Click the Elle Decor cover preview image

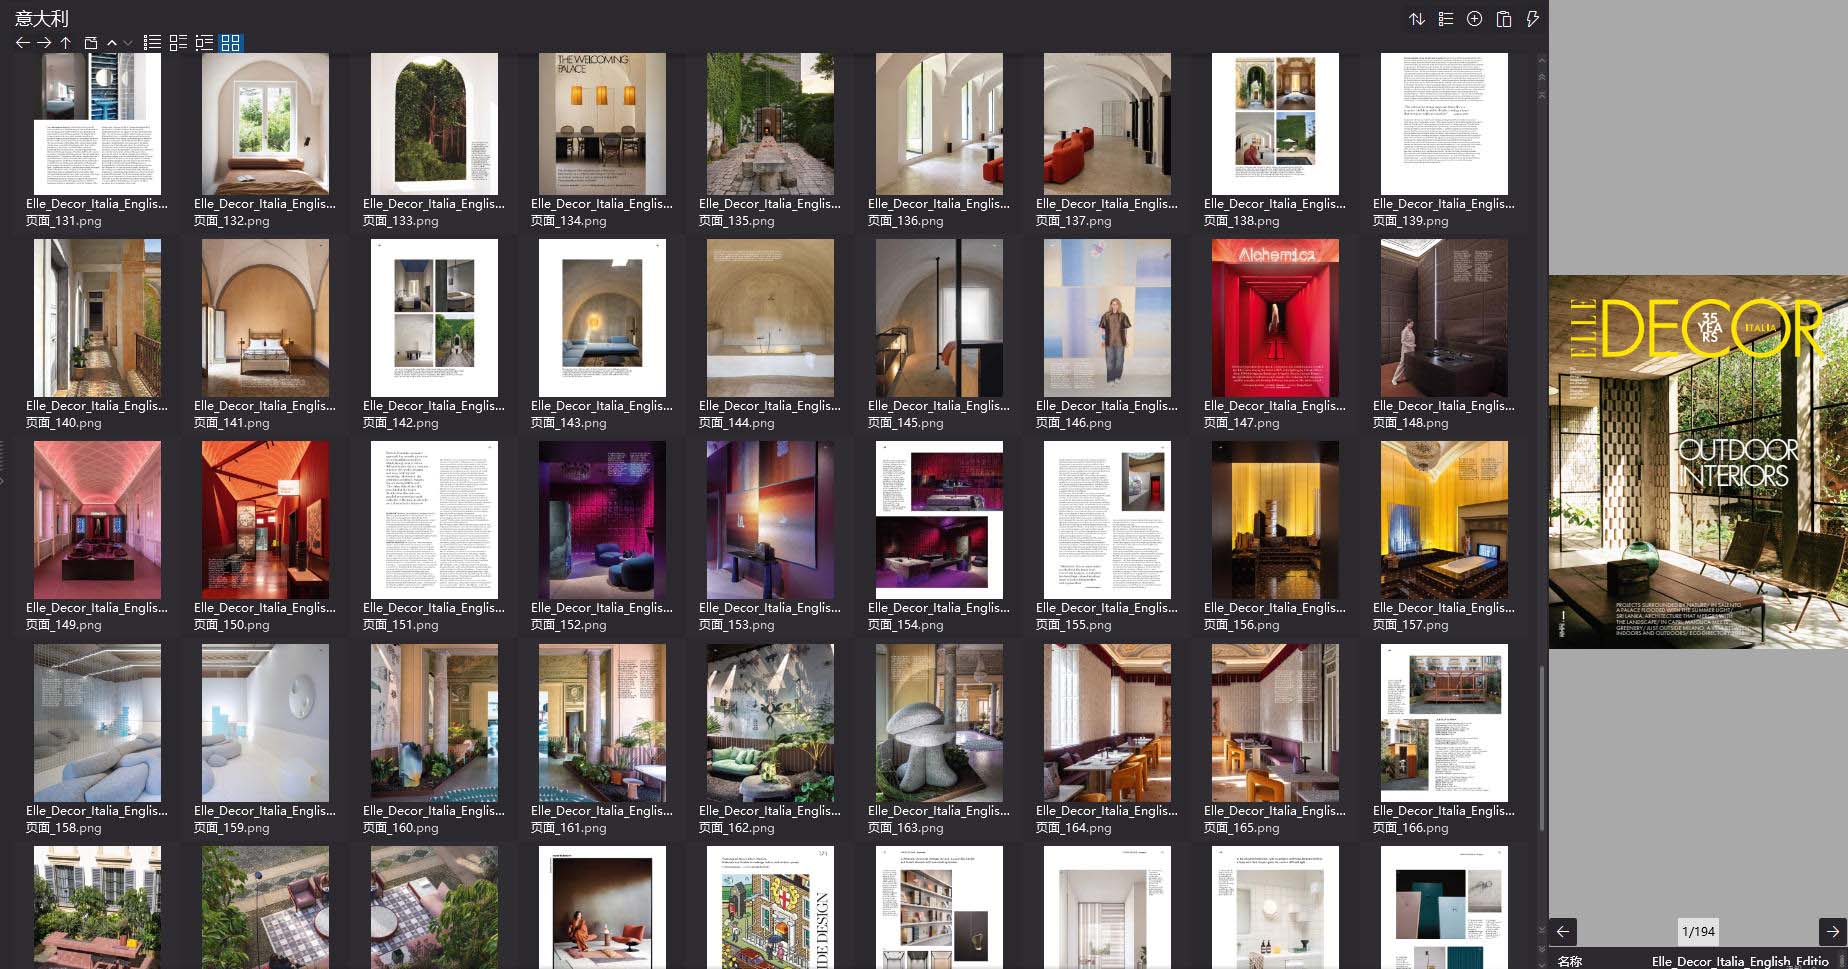point(1698,460)
